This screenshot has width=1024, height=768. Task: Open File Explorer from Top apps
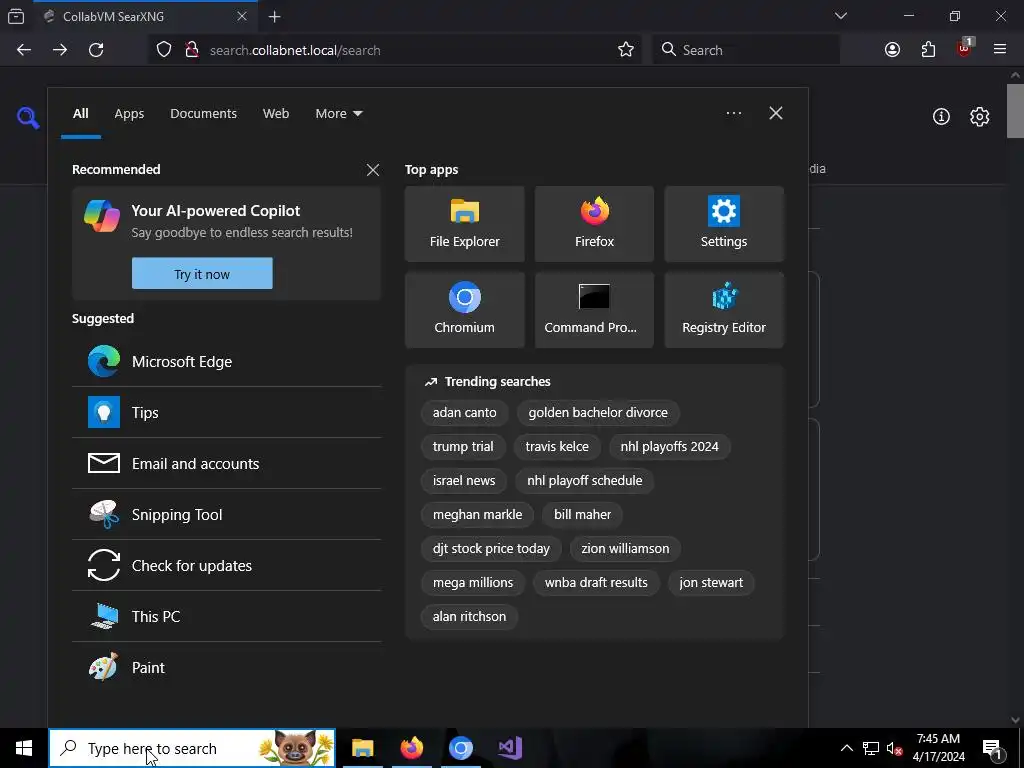(x=464, y=224)
